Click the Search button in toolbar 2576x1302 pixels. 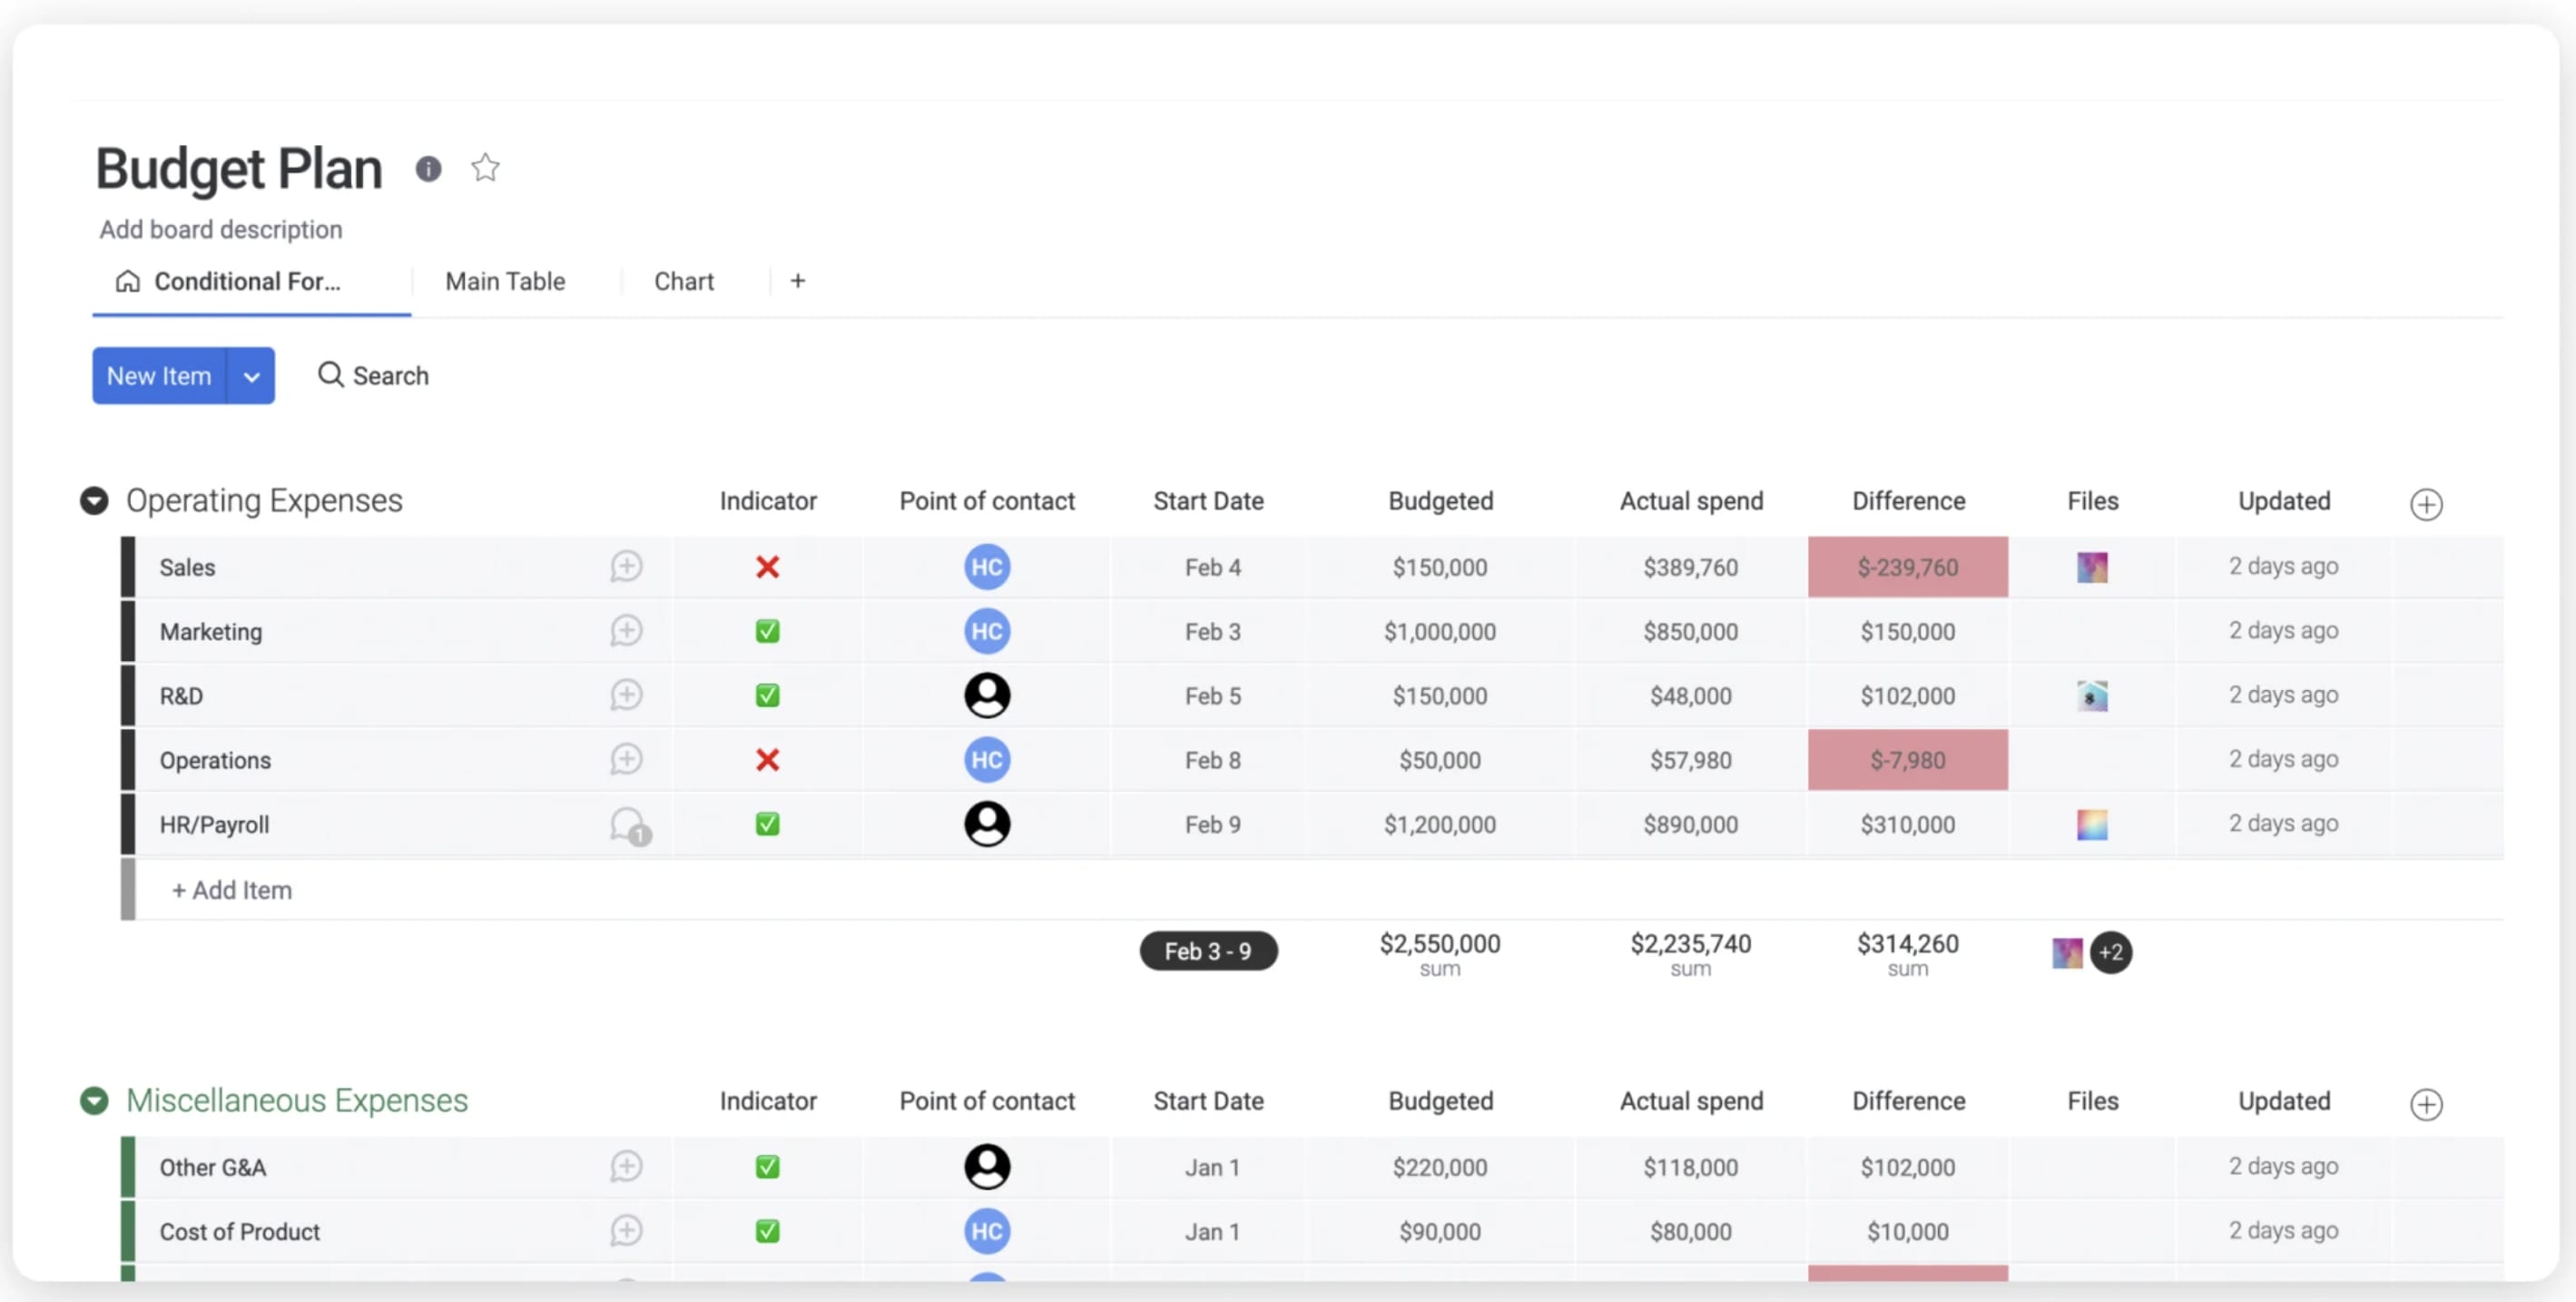coord(370,375)
